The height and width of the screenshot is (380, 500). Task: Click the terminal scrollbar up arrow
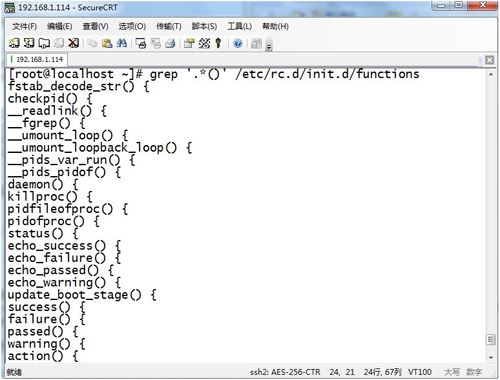click(491, 75)
